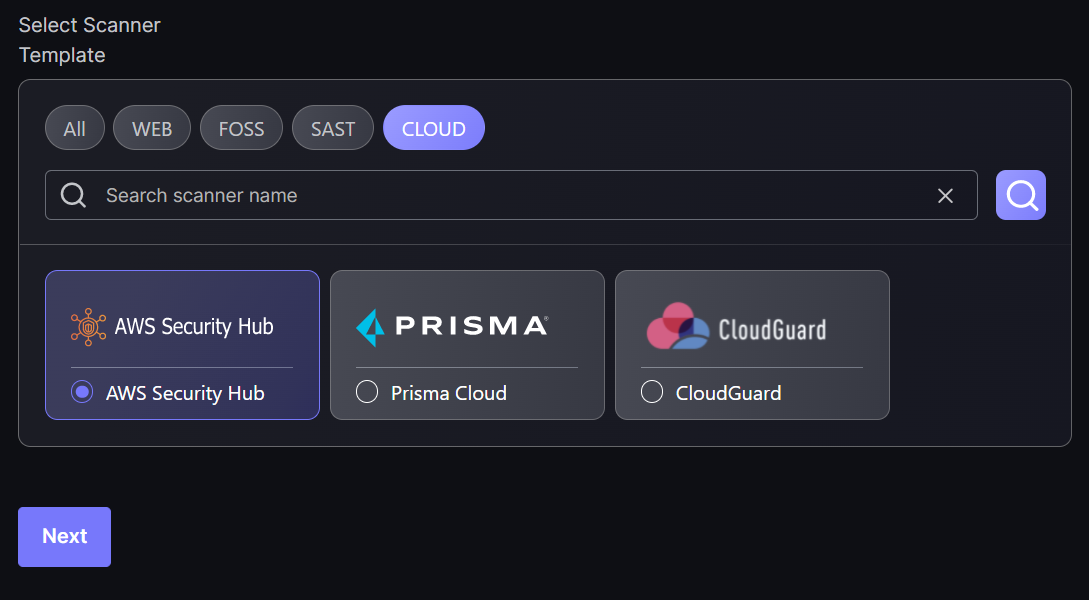The image size is (1089, 600).
Task: Click the Prisma logo image
Action: point(452,326)
